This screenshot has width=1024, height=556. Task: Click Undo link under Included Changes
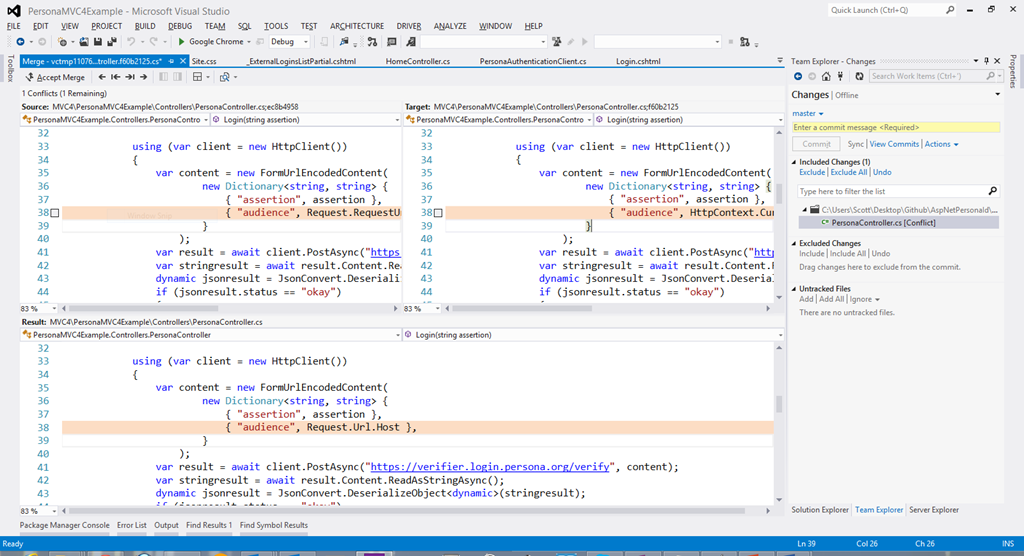882,172
